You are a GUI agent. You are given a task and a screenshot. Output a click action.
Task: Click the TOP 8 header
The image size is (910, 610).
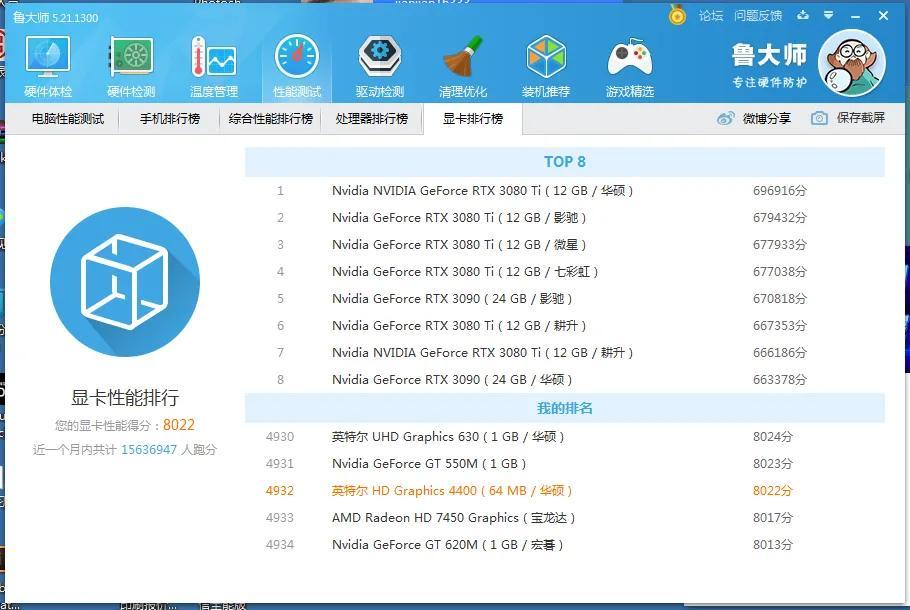565,162
